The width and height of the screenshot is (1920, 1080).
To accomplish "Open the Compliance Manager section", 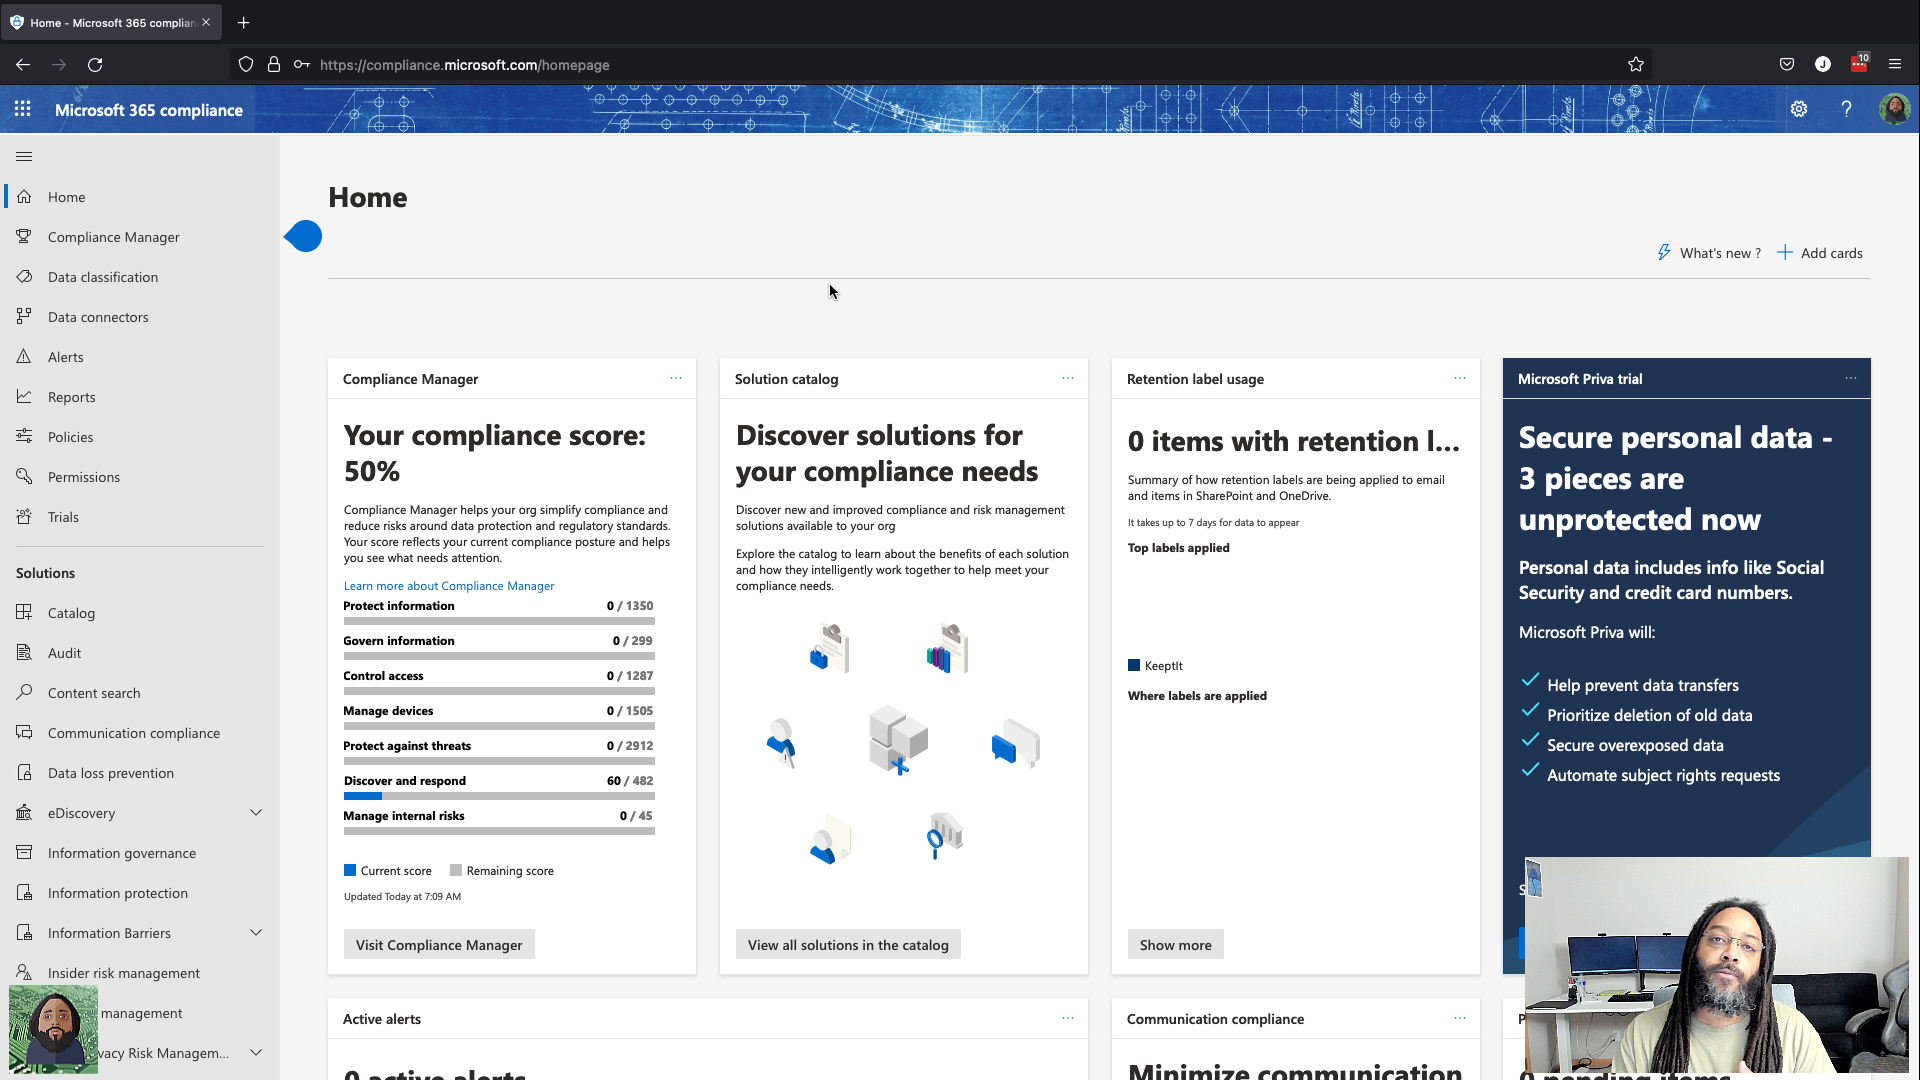I will coord(113,236).
